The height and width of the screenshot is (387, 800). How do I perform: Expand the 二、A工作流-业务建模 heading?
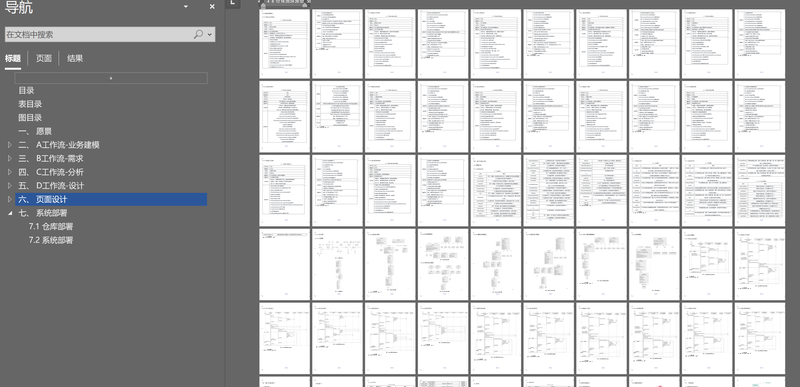[x=10, y=145]
